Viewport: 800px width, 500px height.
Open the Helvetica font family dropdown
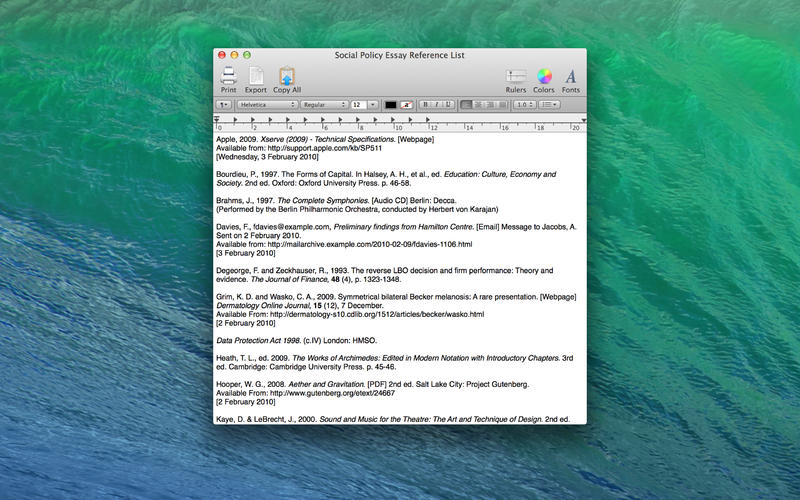coord(266,104)
